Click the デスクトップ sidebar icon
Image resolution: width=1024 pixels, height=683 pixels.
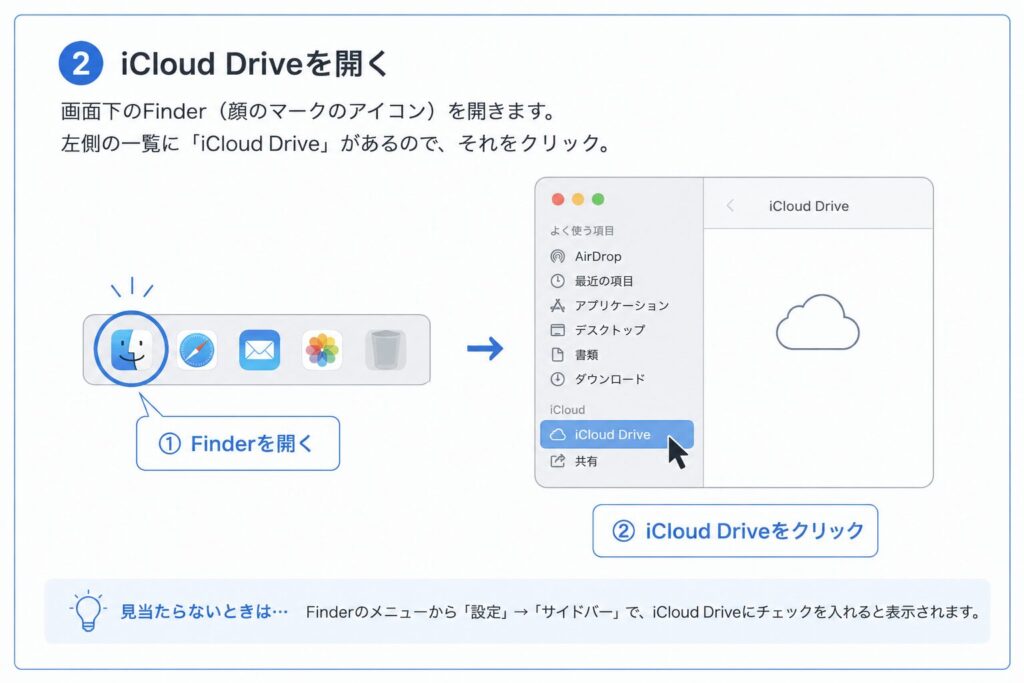(x=557, y=330)
